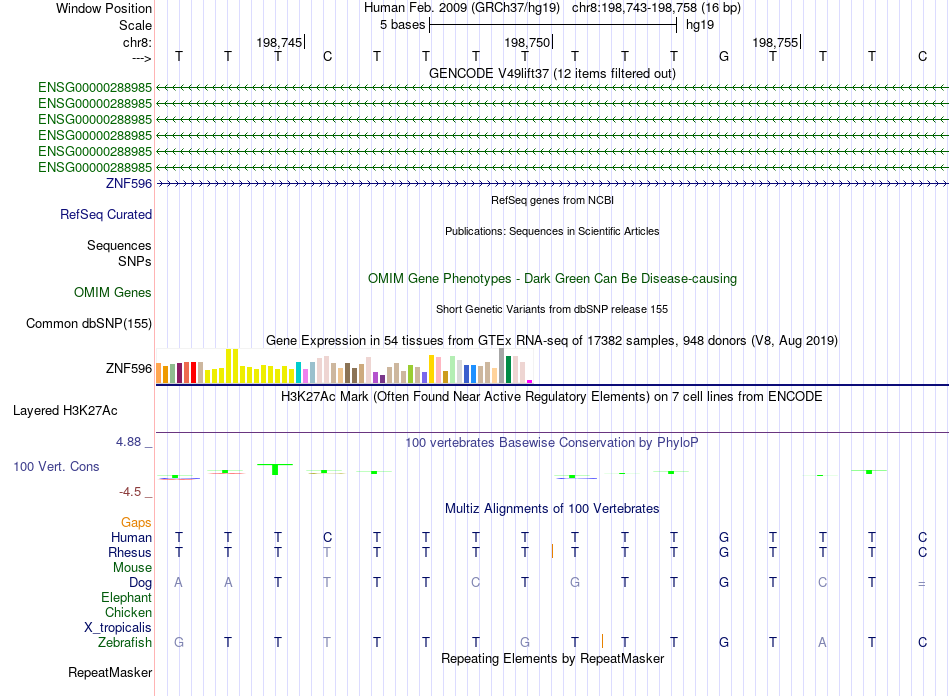
Task: Click the Rhesus alignment species label
Action: [130, 552]
